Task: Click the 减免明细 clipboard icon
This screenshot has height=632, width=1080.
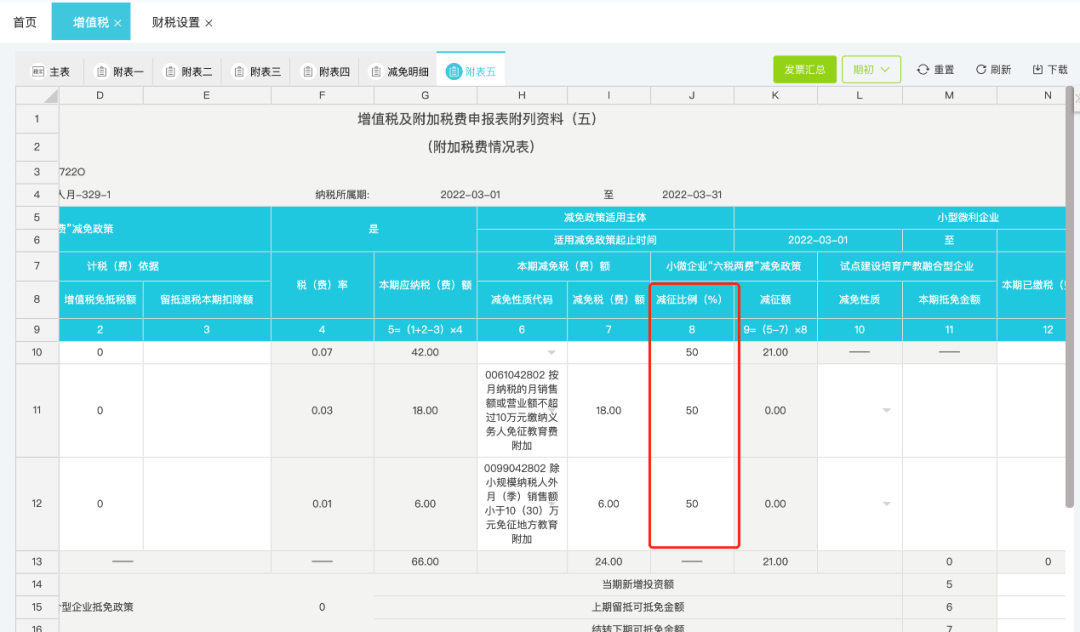Action: [x=376, y=72]
